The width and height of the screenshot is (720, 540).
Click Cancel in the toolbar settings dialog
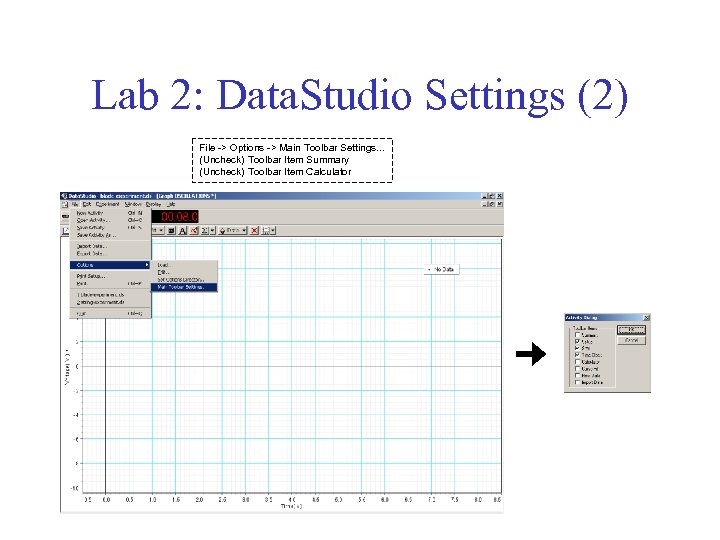point(631,340)
